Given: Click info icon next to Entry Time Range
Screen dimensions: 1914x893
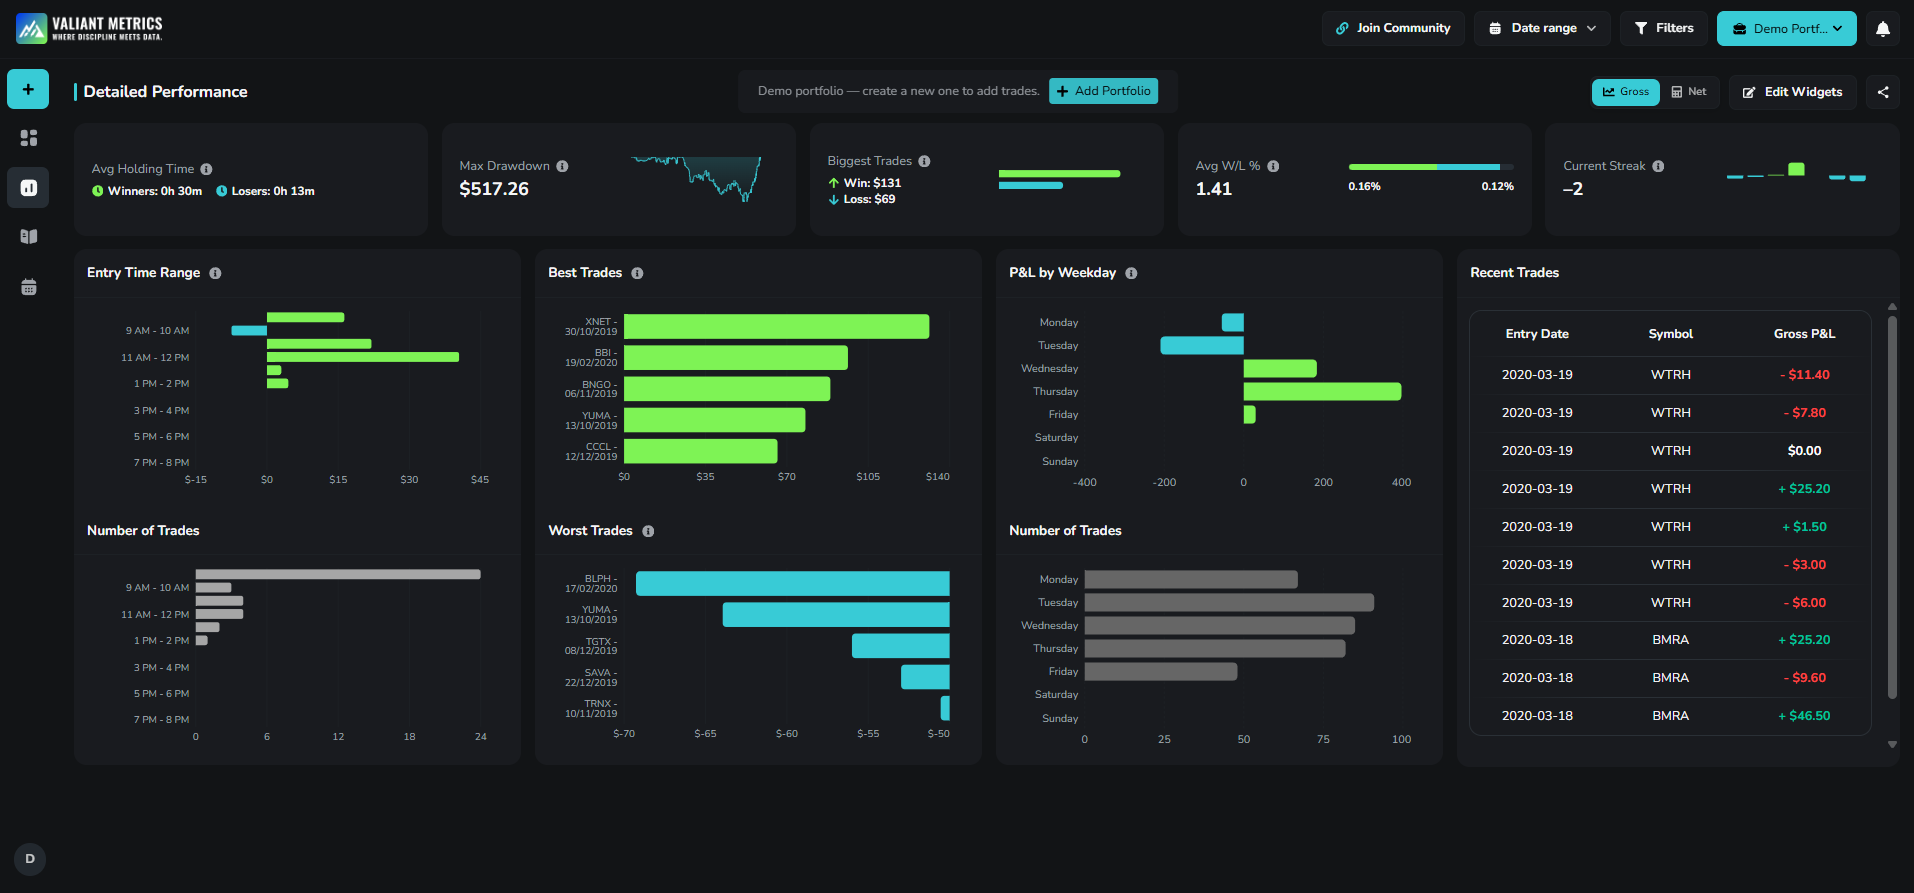Looking at the screenshot, I should (x=215, y=273).
